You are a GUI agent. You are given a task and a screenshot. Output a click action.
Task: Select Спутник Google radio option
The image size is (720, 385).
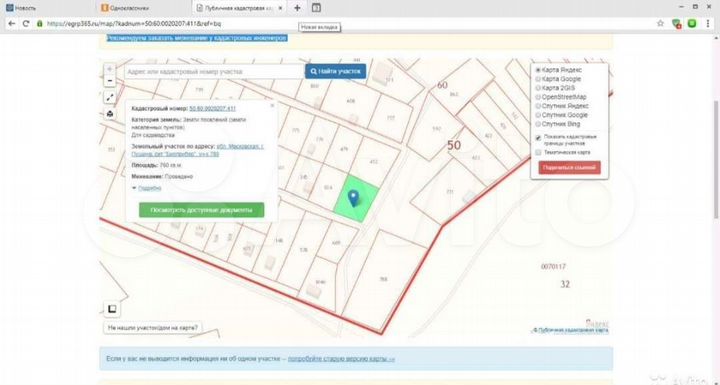pos(538,115)
